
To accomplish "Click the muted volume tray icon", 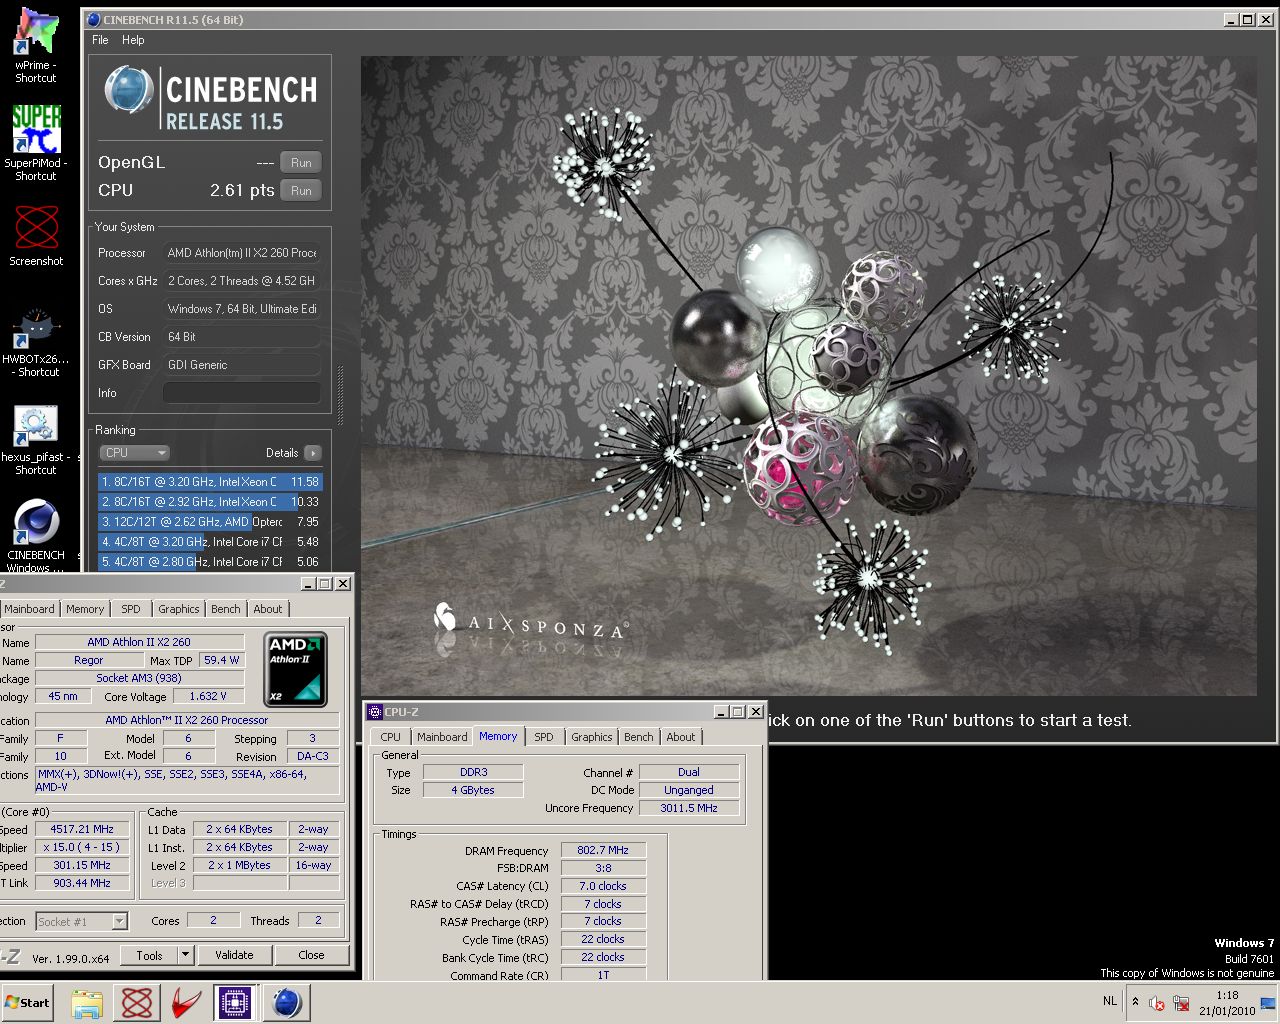I will (x=1157, y=1003).
